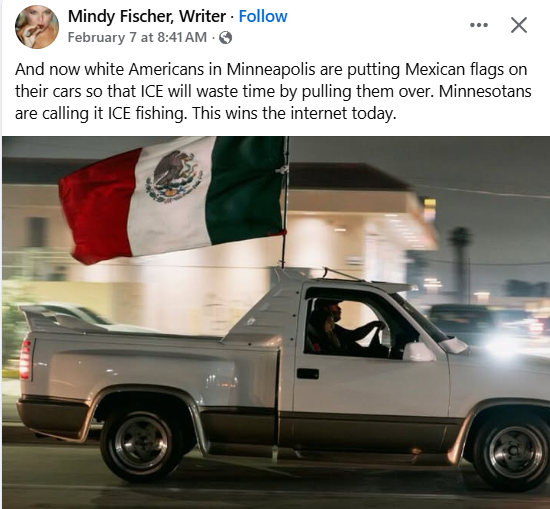550x509 pixels.
Task: Click the red stripe of the flag
Action: [x=99, y=207]
